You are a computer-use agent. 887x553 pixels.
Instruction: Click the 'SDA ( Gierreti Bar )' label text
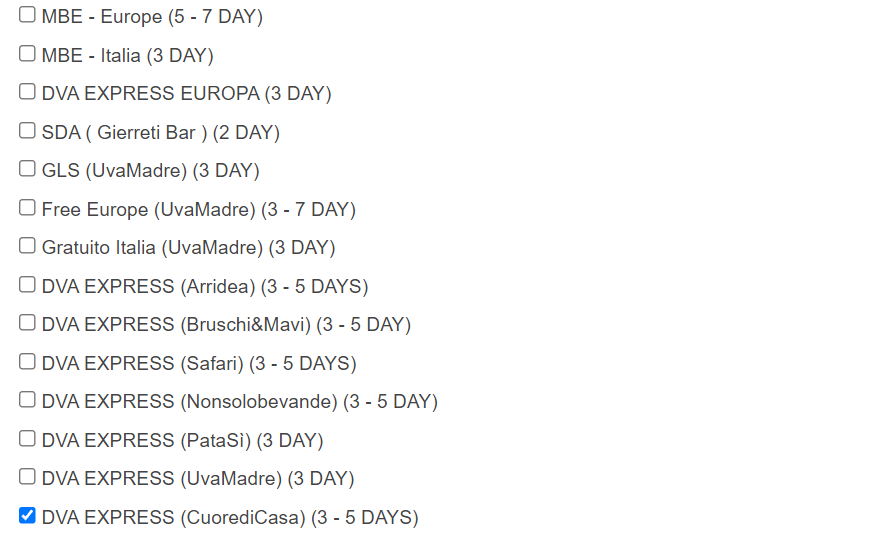(x=124, y=132)
